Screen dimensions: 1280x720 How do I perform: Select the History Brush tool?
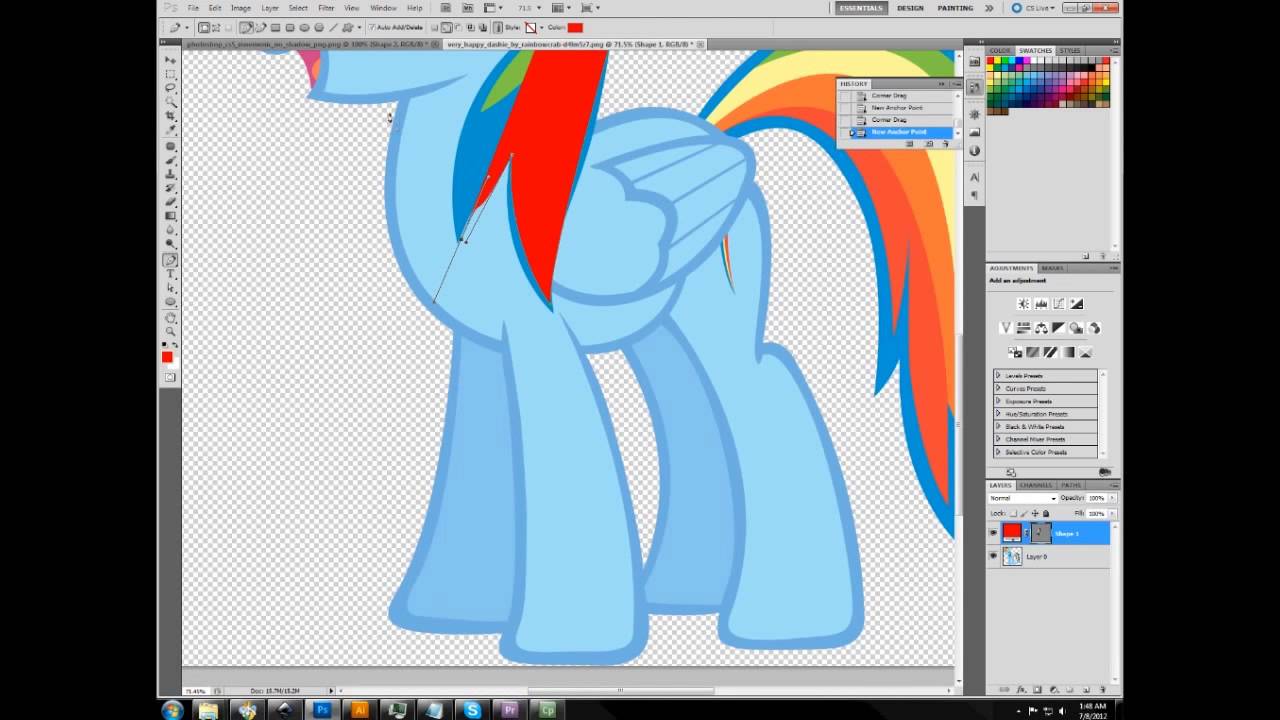coord(171,189)
